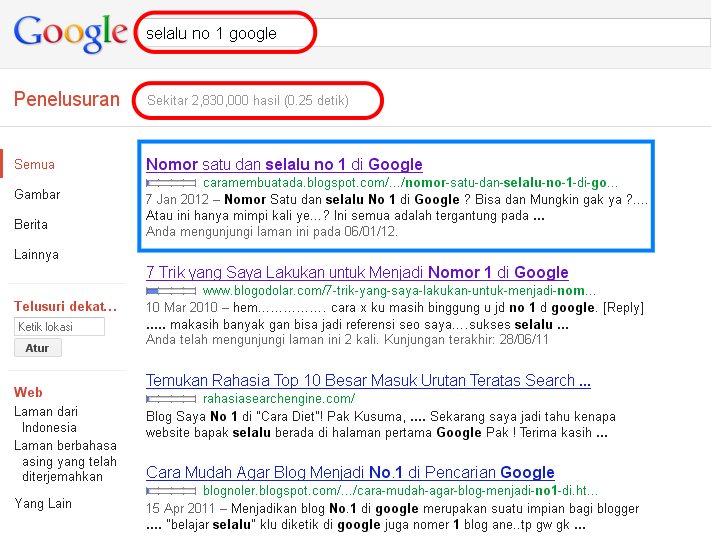Screen dimensions: 711x537
Task: Open result 'Nomor satu dan selalu no 1 di Google'
Action: point(284,164)
